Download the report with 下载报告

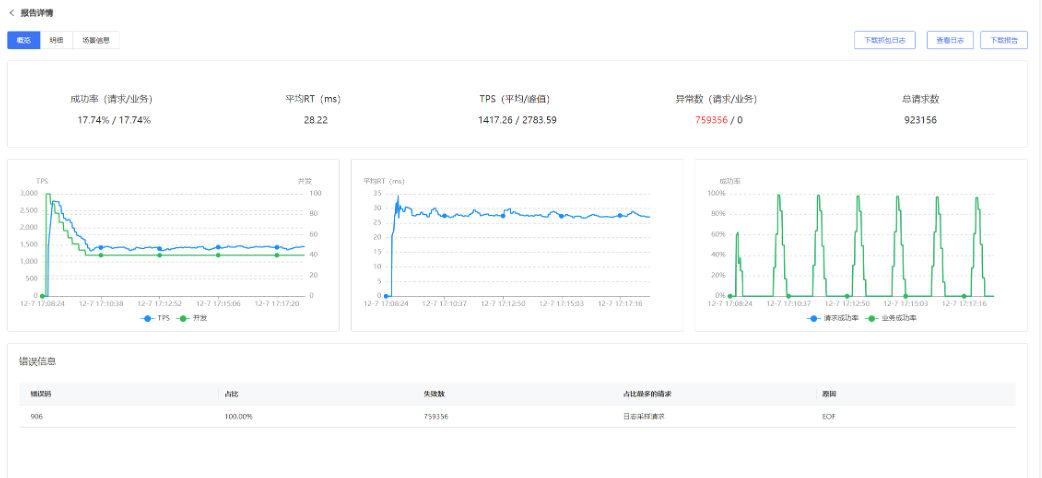click(1004, 40)
